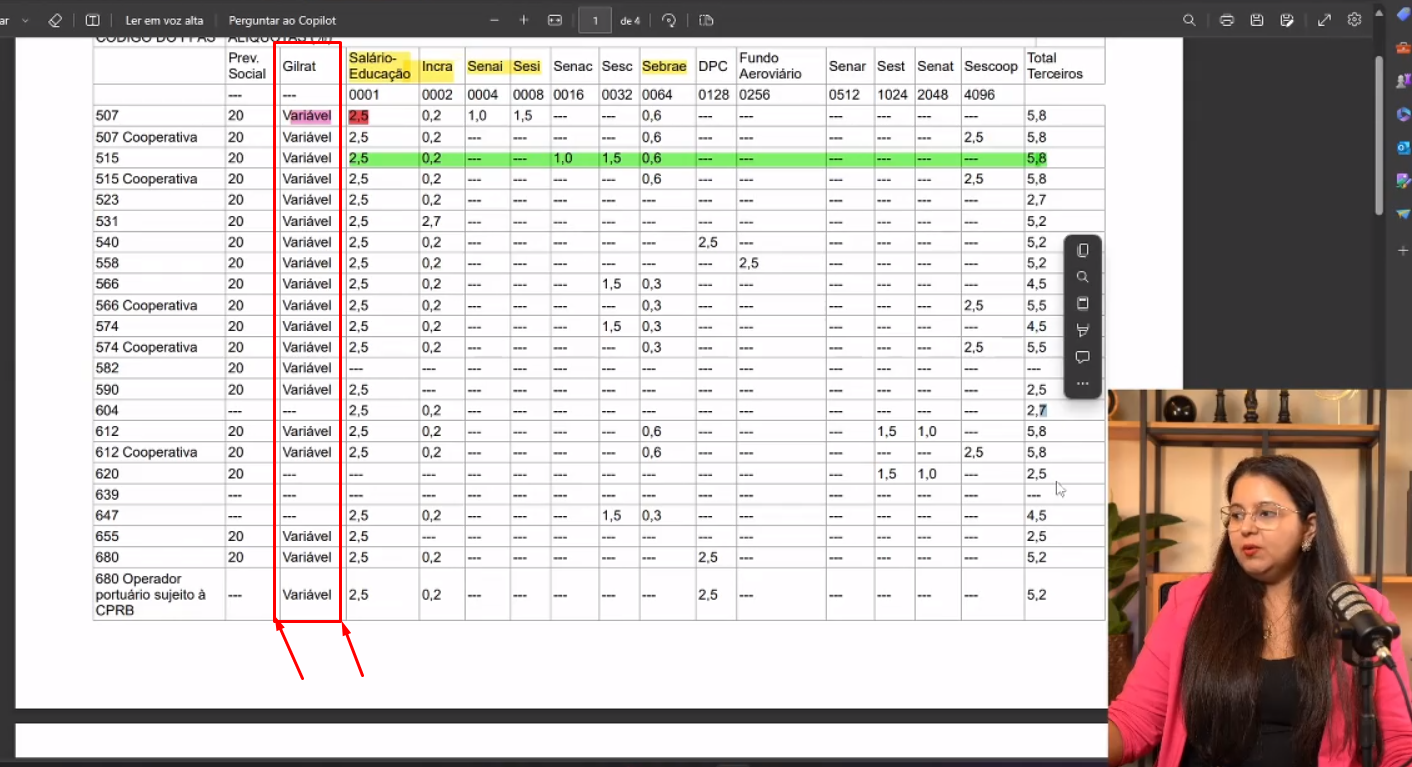Image resolution: width=1412 pixels, height=767 pixels.
Task: Add a comment from the floating mini toolbar
Action: click(x=1082, y=357)
